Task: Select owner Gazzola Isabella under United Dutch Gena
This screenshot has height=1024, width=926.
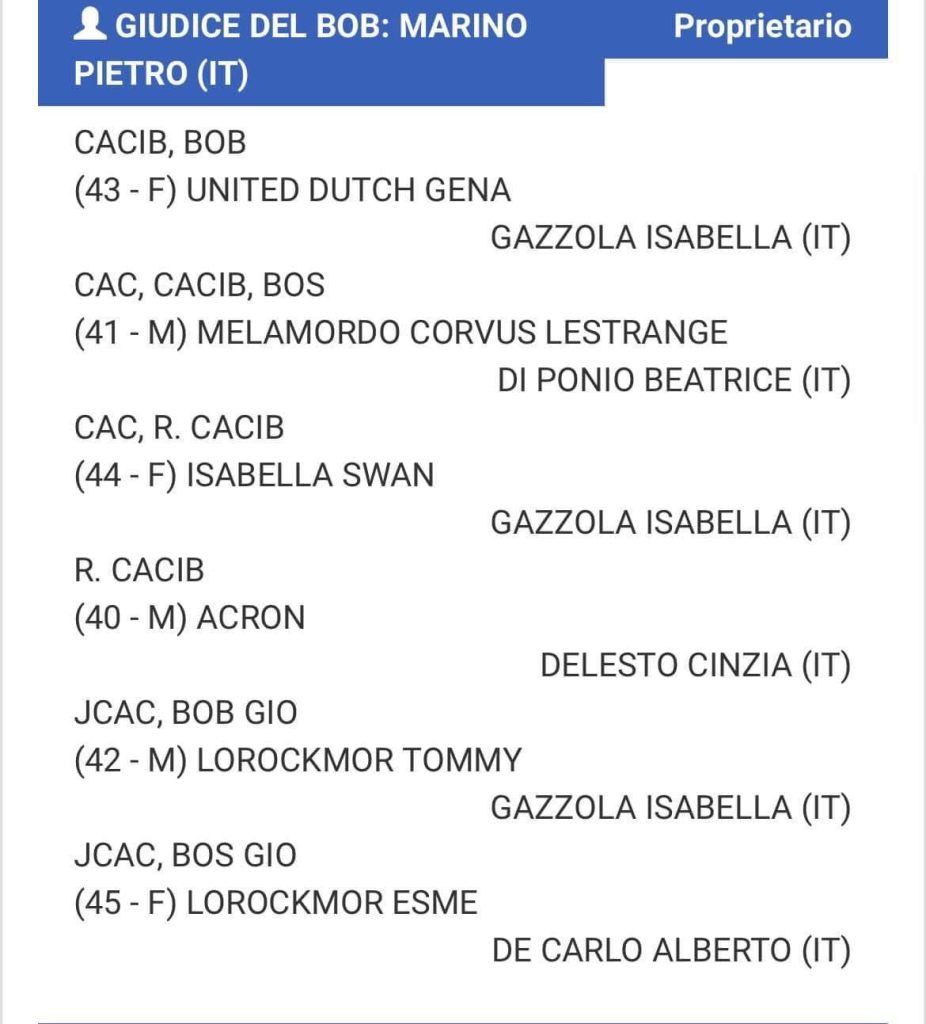Action: [670, 238]
